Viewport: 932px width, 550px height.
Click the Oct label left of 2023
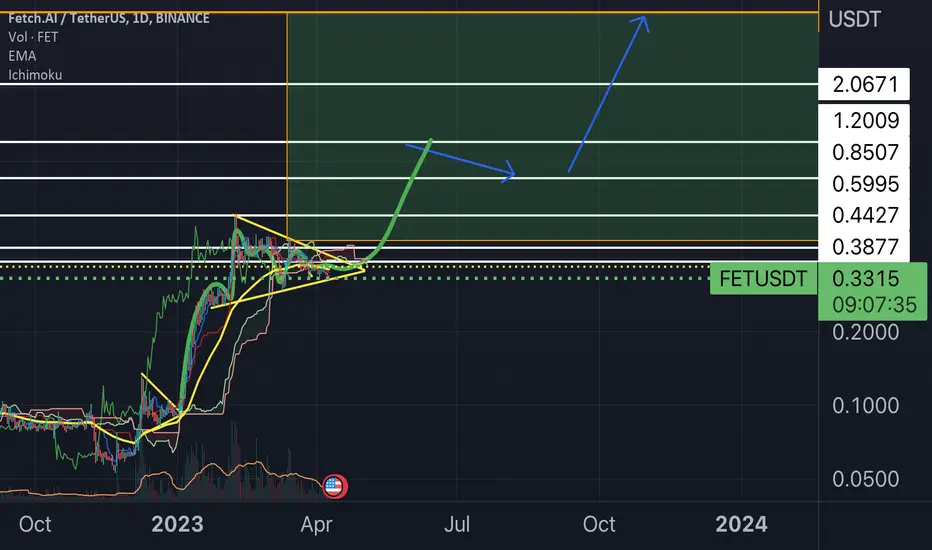tap(35, 524)
